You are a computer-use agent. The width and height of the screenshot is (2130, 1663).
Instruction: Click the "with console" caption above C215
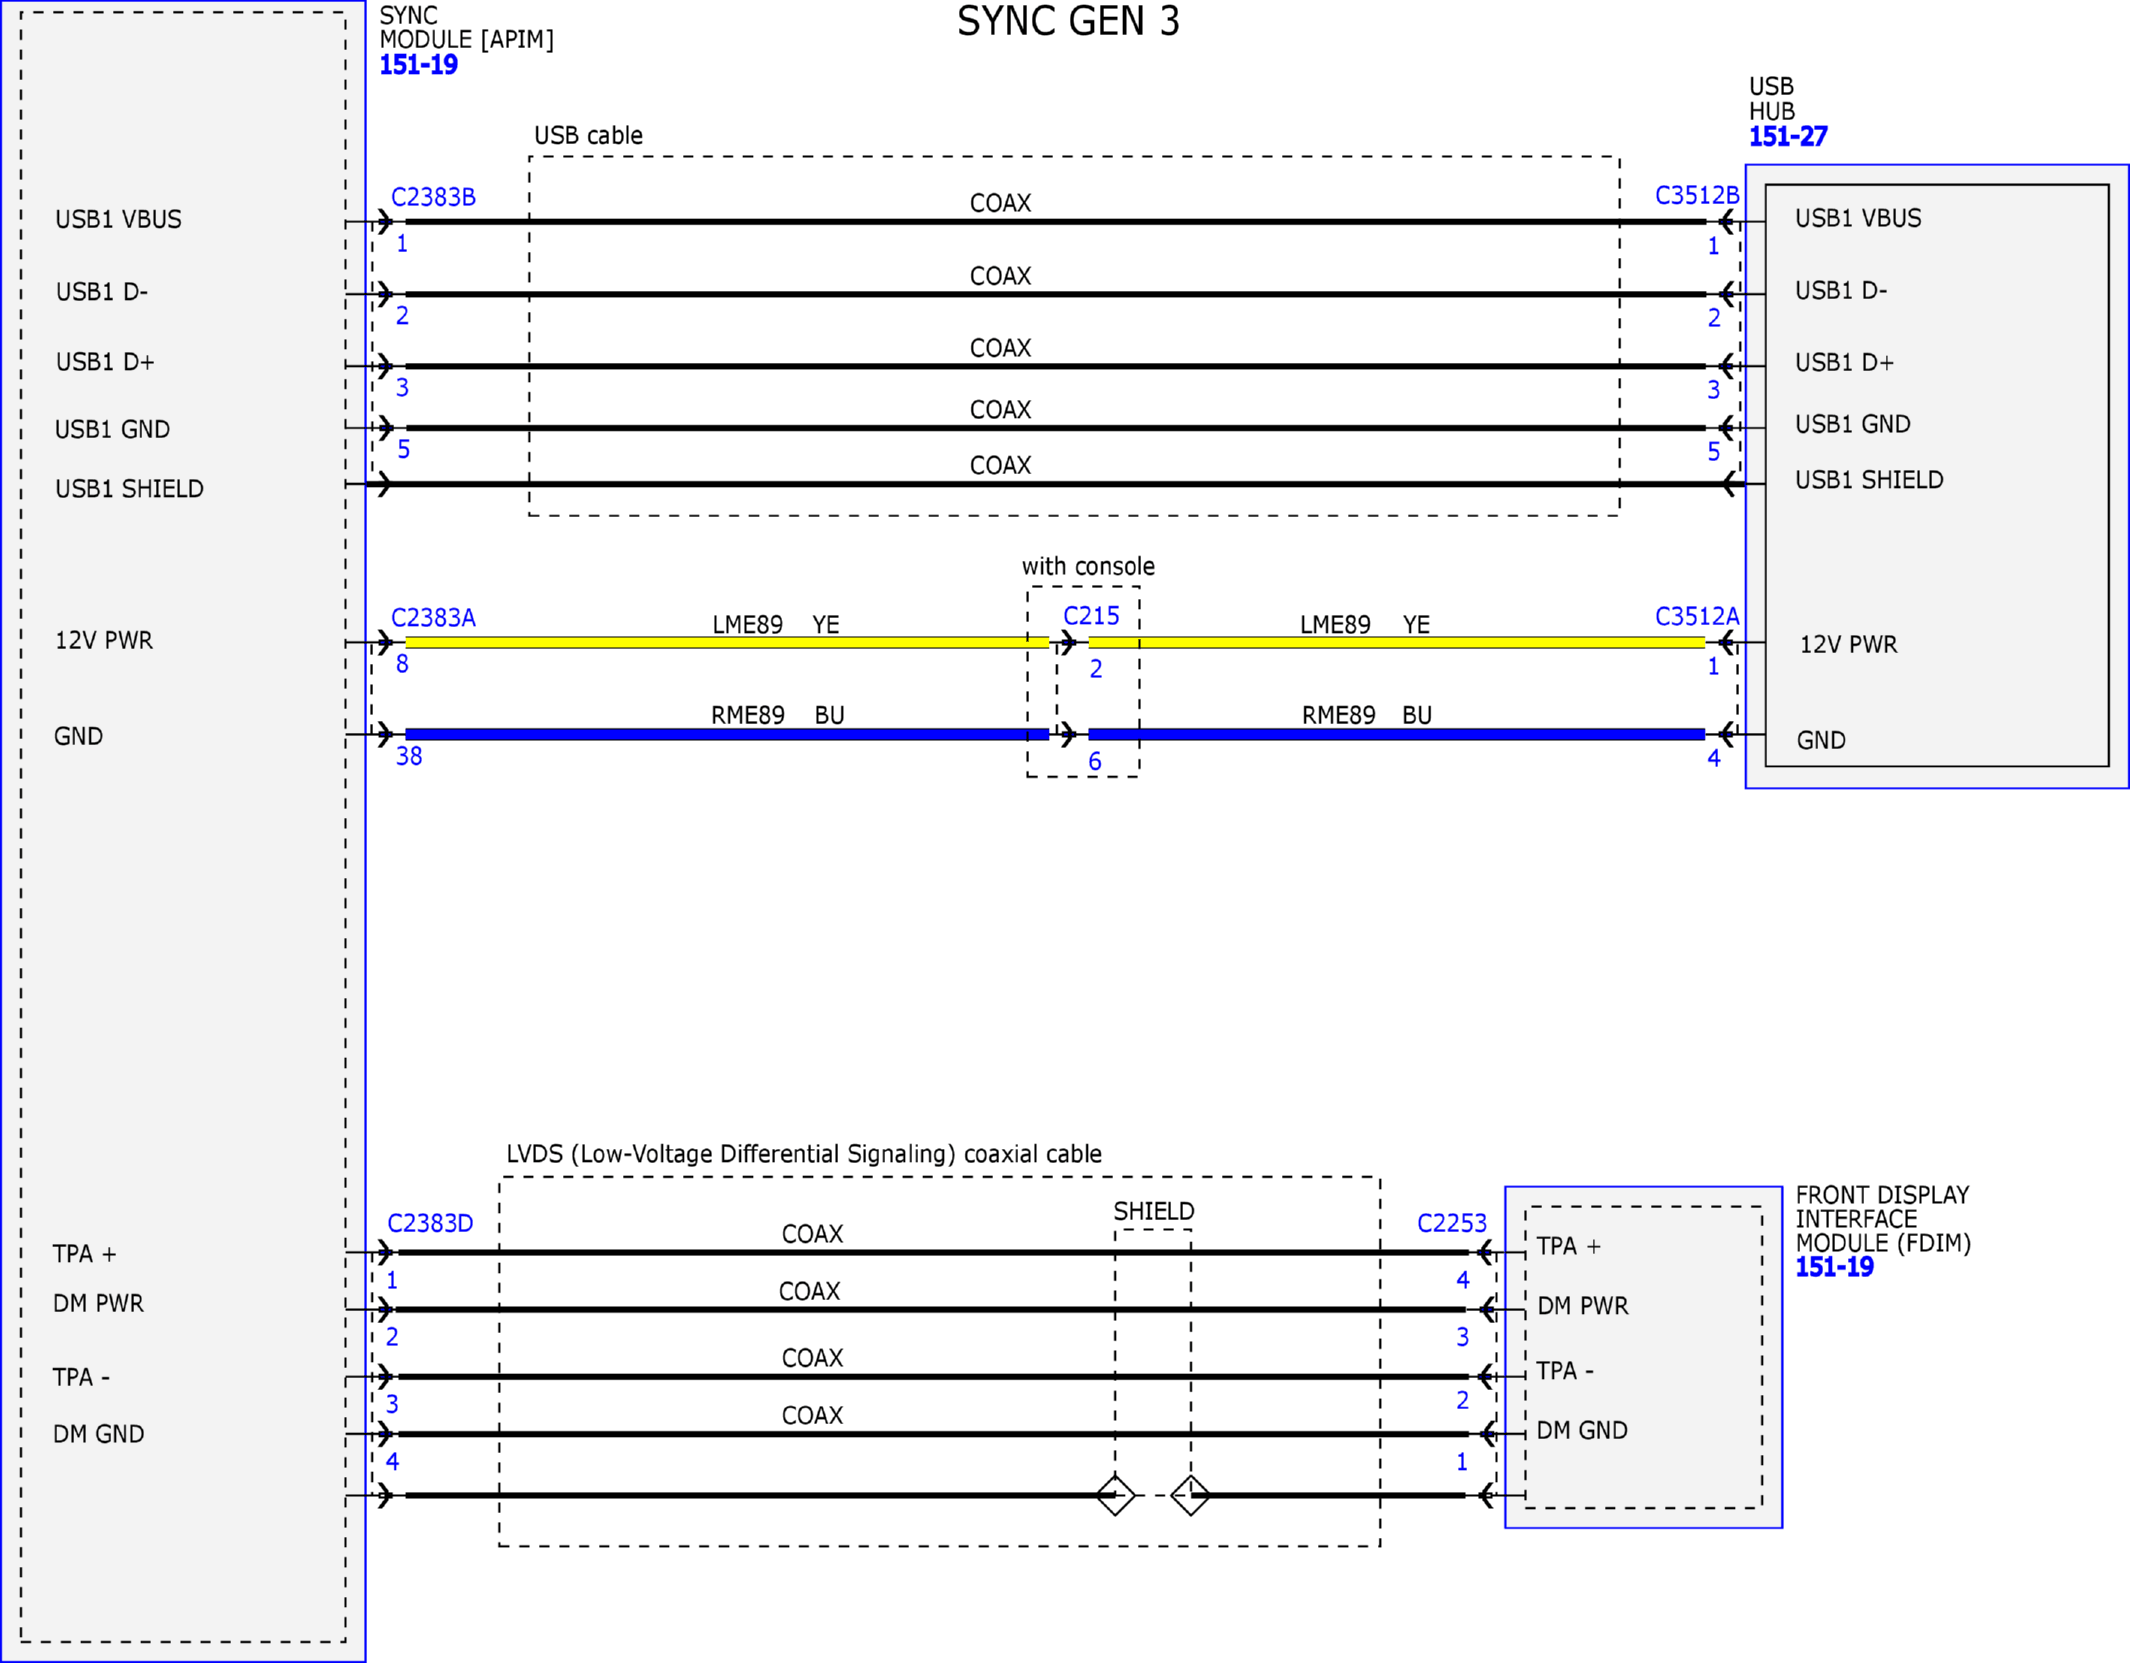(x=1088, y=566)
